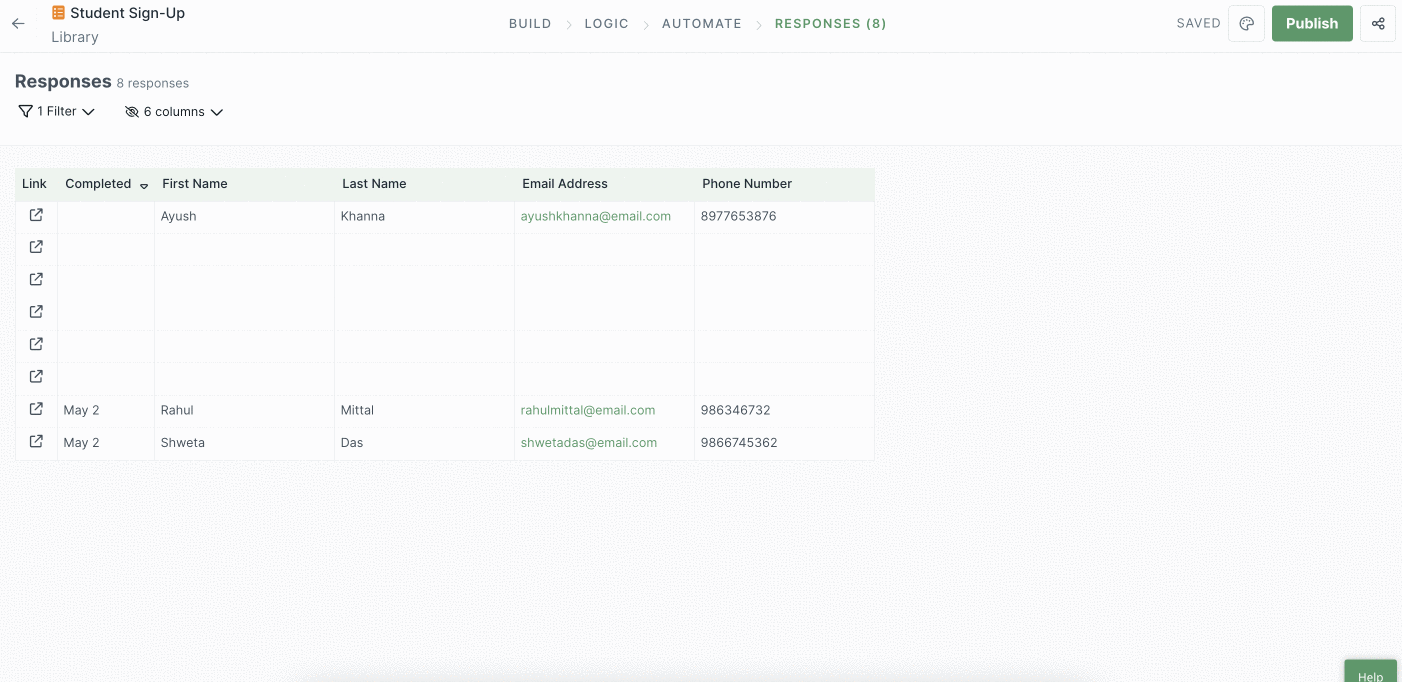
Task: Open the sort chevron on the Completed column
Action: click(144, 186)
